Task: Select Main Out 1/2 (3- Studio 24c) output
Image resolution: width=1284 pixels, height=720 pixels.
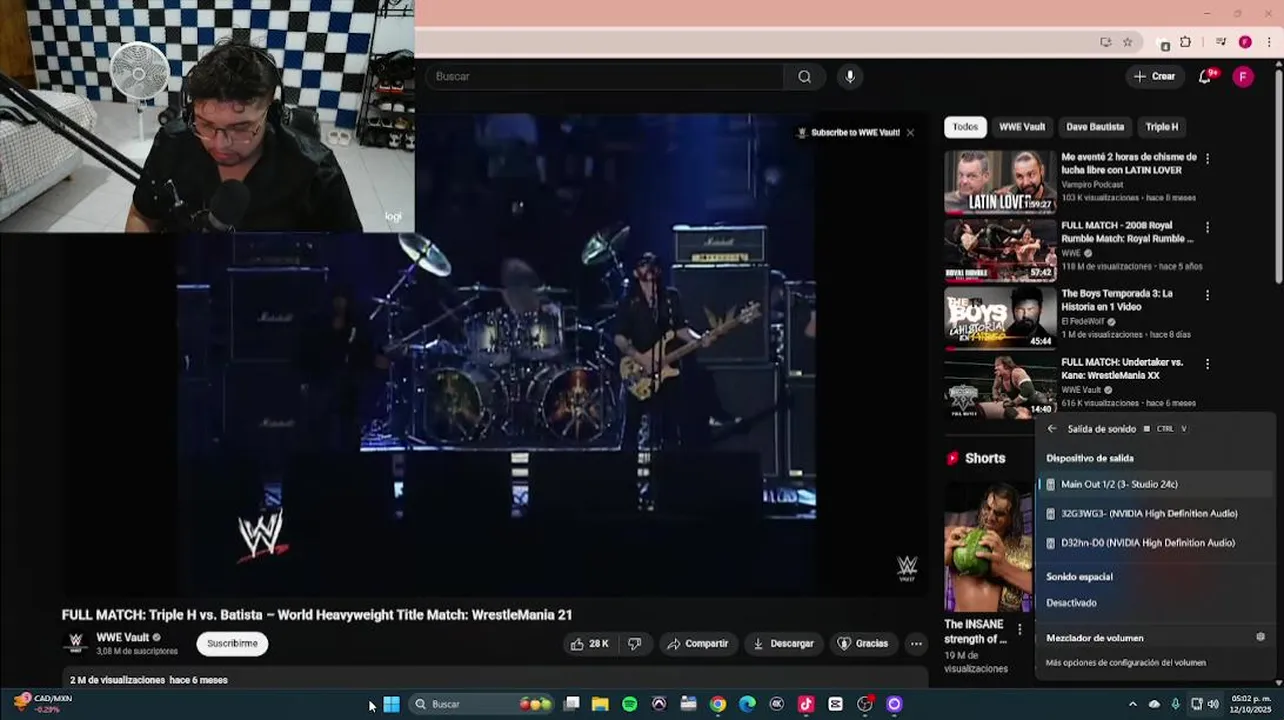Action: pyautogui.click(x=1155, y=484)
